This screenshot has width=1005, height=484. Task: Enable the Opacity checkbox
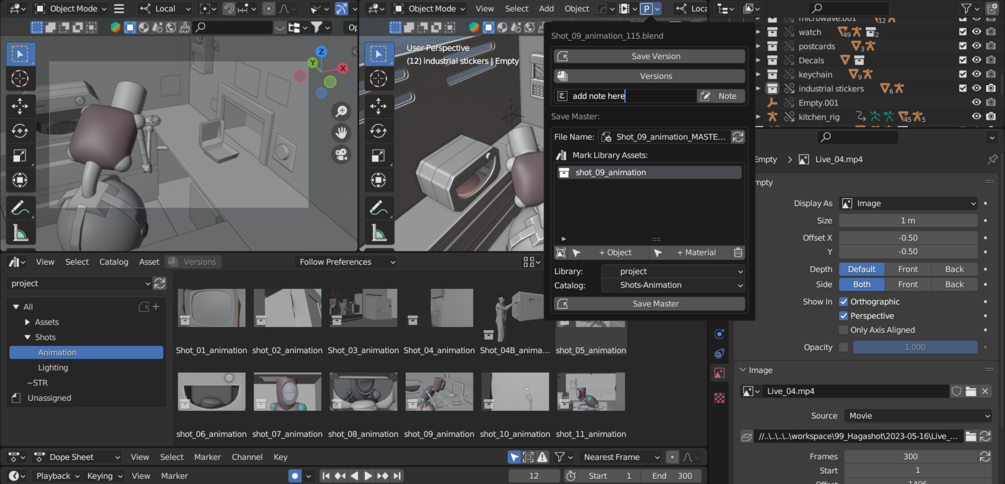click(x=843, y=347)
